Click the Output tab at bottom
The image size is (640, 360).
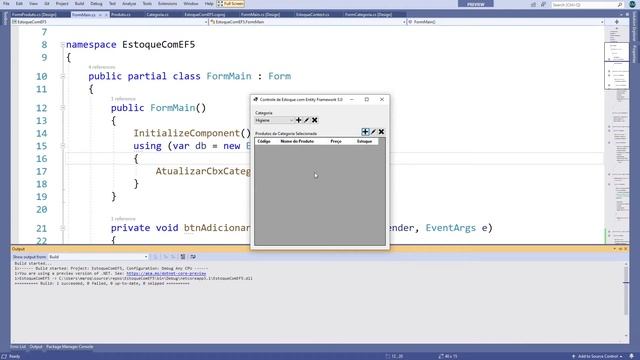pos(36,347)
